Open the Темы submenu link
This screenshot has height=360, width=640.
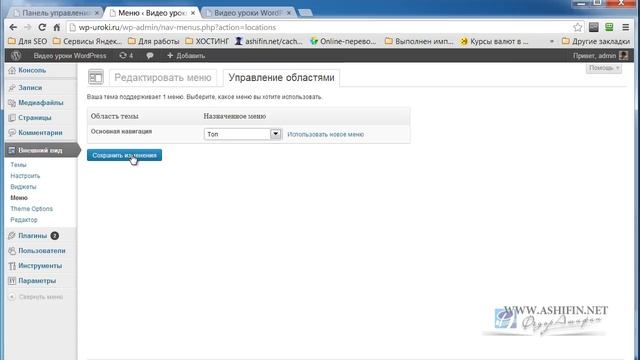pyautogui.click(x=18, y=165)
